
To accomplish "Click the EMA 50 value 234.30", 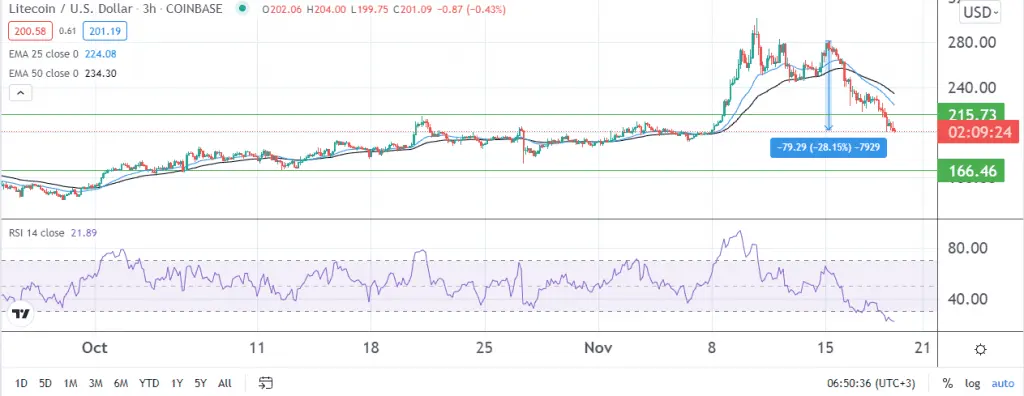I will (x=100, y=73).
